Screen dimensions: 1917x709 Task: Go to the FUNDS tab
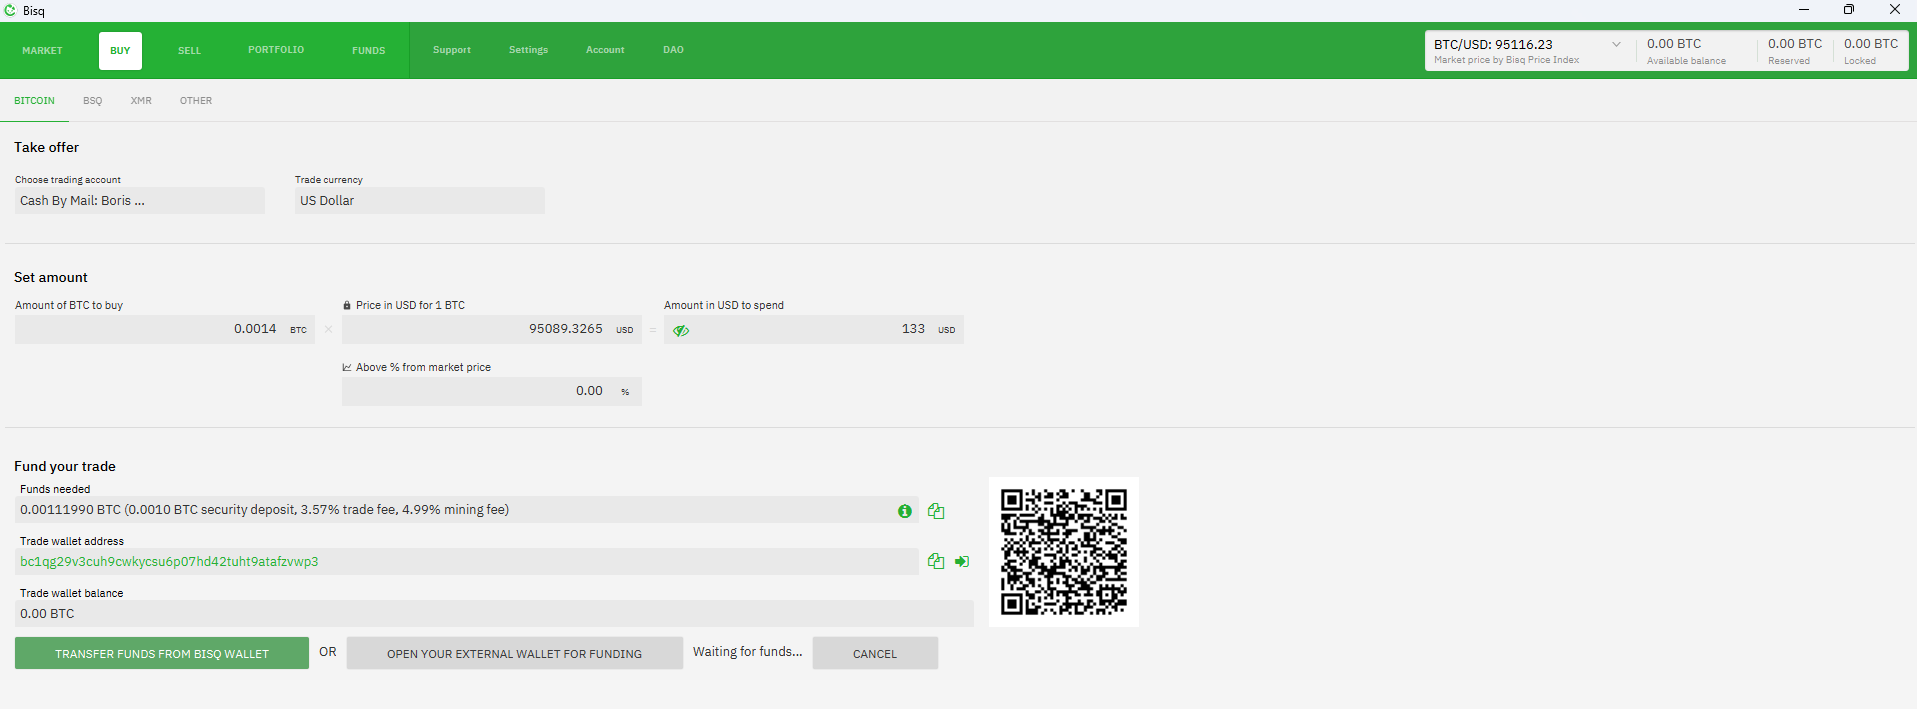(x=369, y=51)
